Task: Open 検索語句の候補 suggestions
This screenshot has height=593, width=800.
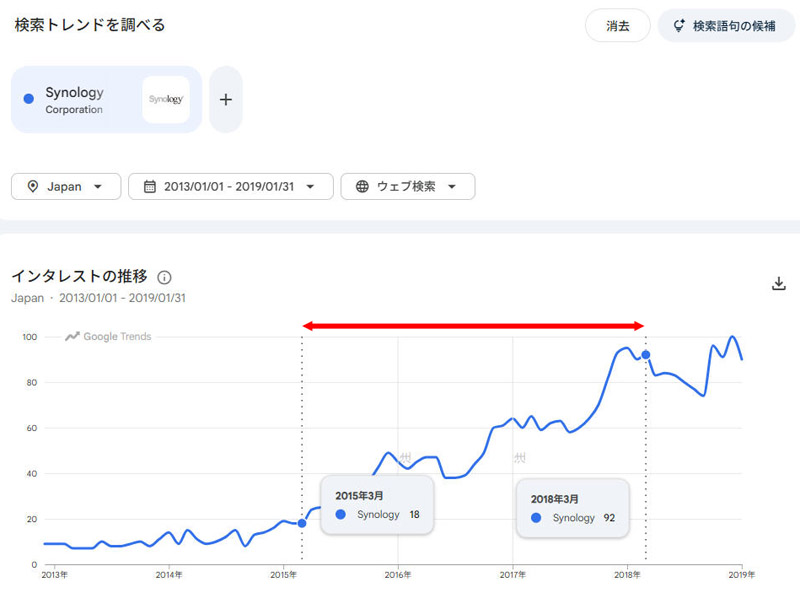Action: pyautogui.click(x=726, y=26)
